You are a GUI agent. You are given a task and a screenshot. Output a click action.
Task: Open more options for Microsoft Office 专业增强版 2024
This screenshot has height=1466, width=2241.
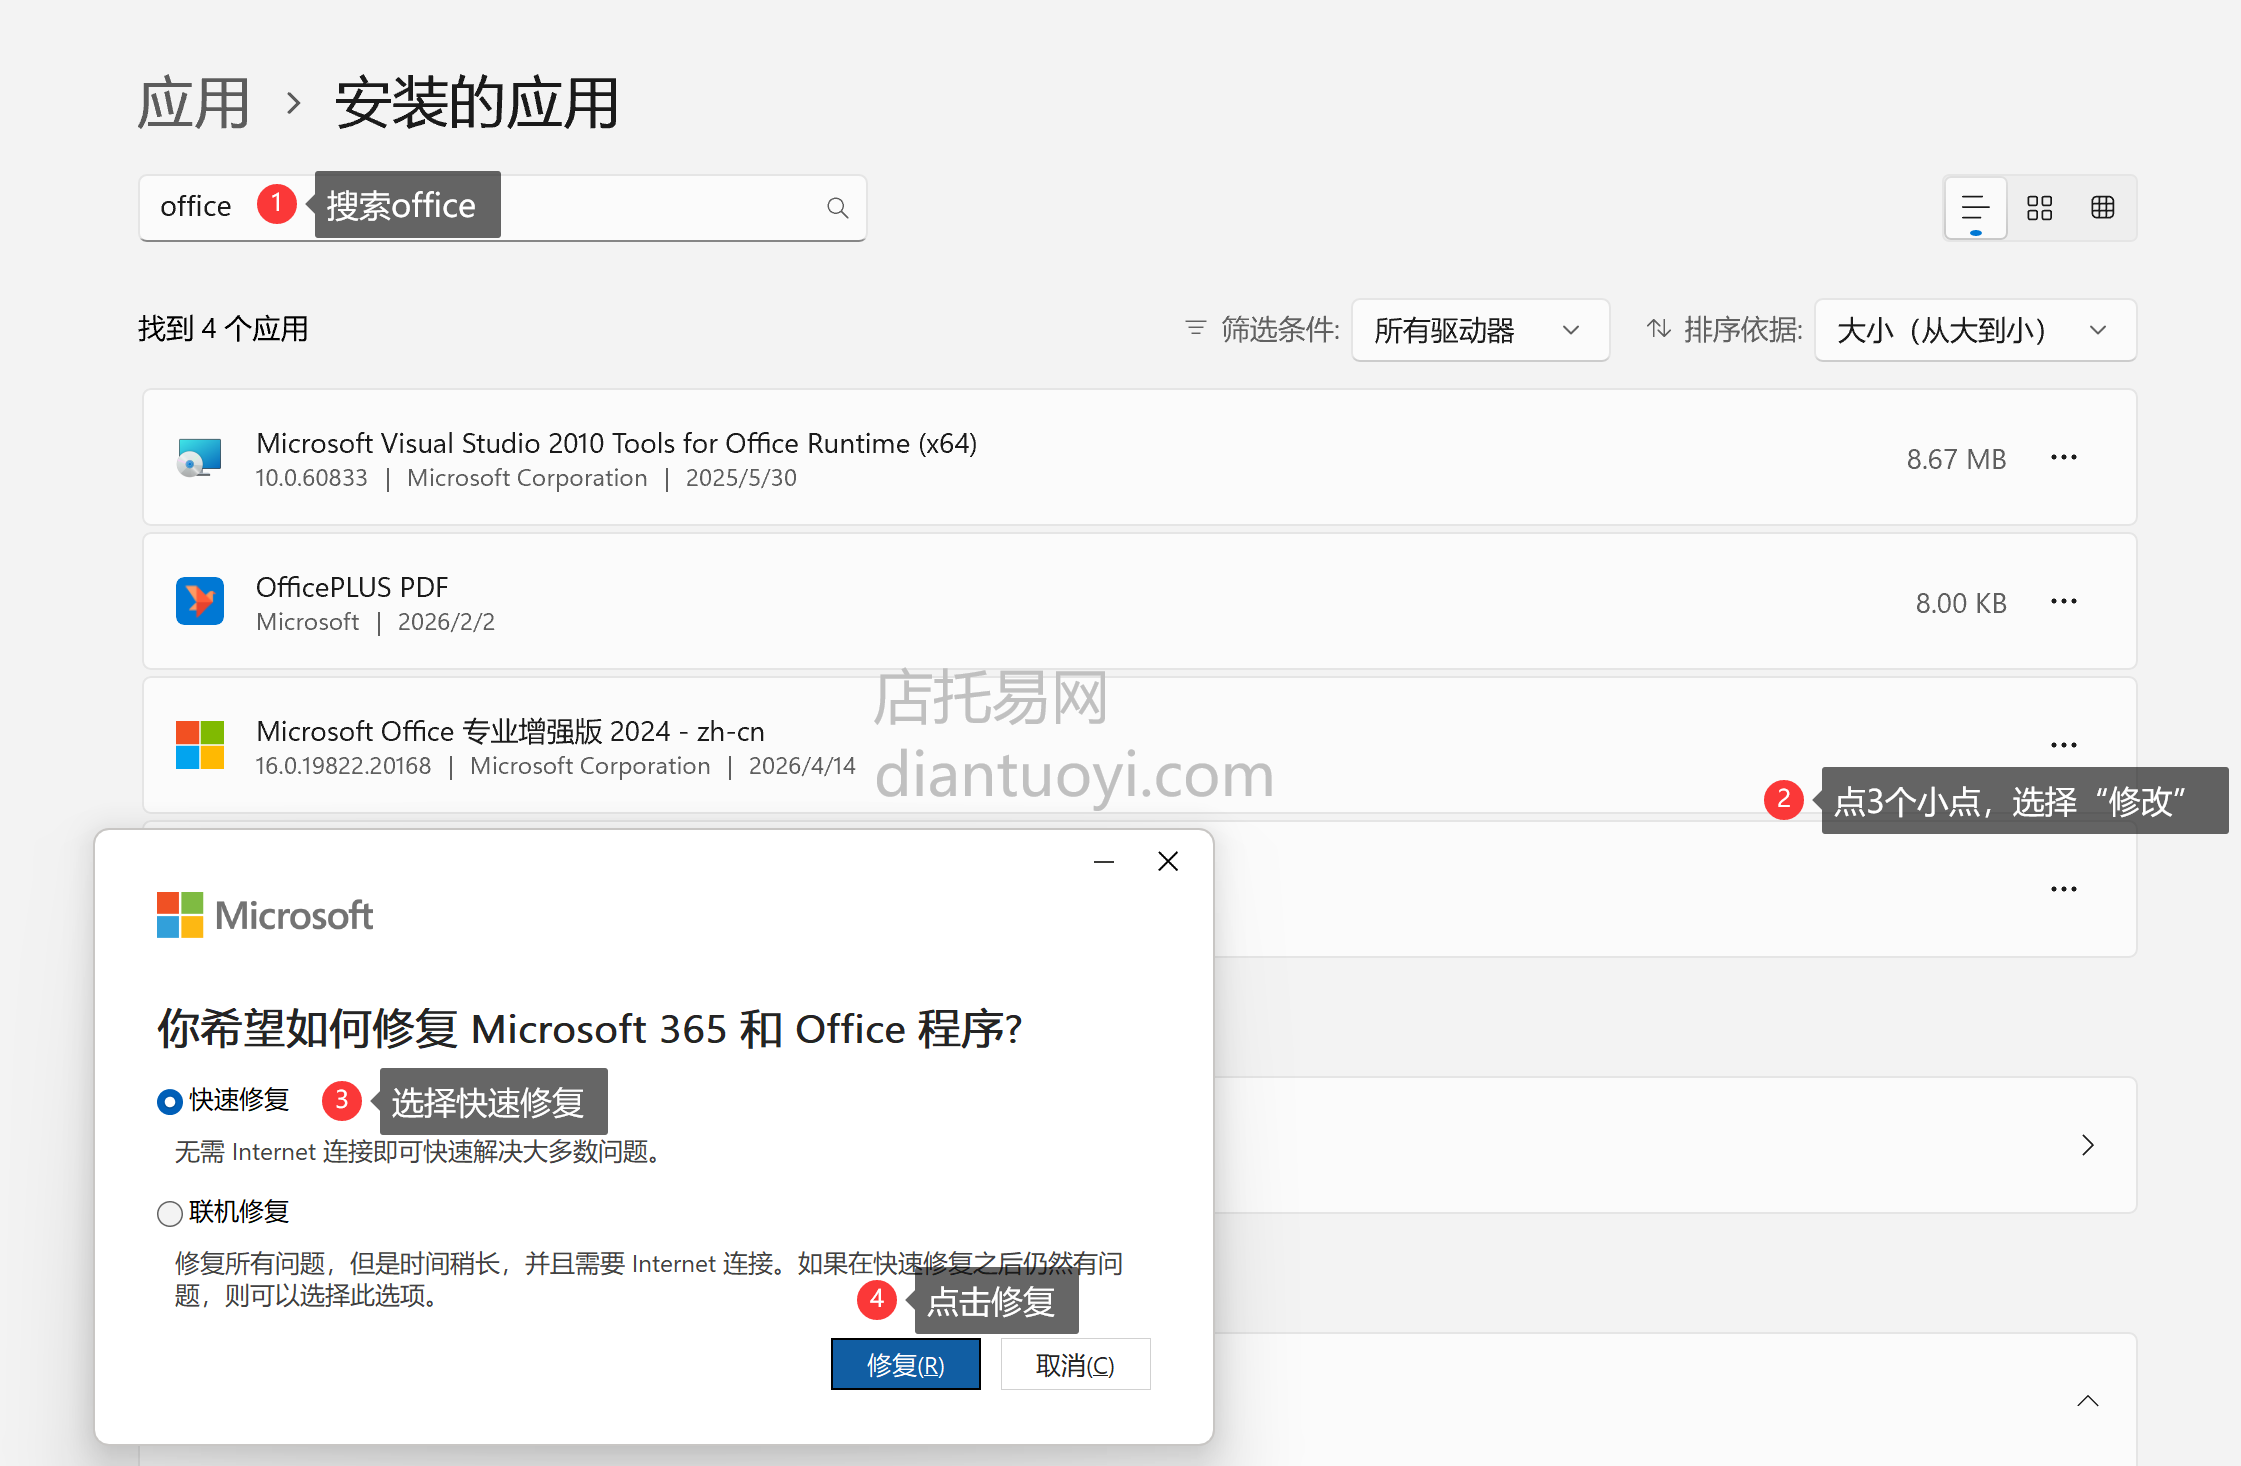(x=2064, y=744)
